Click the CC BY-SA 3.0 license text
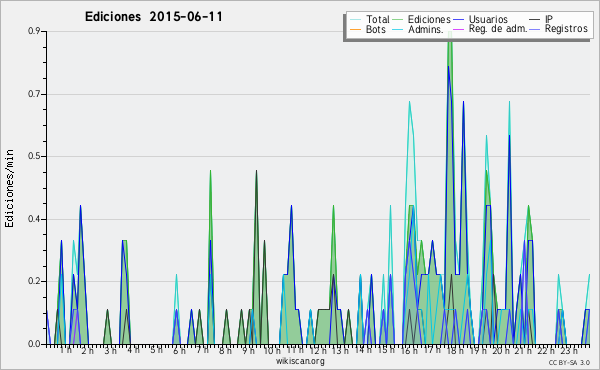 [569, 362]
